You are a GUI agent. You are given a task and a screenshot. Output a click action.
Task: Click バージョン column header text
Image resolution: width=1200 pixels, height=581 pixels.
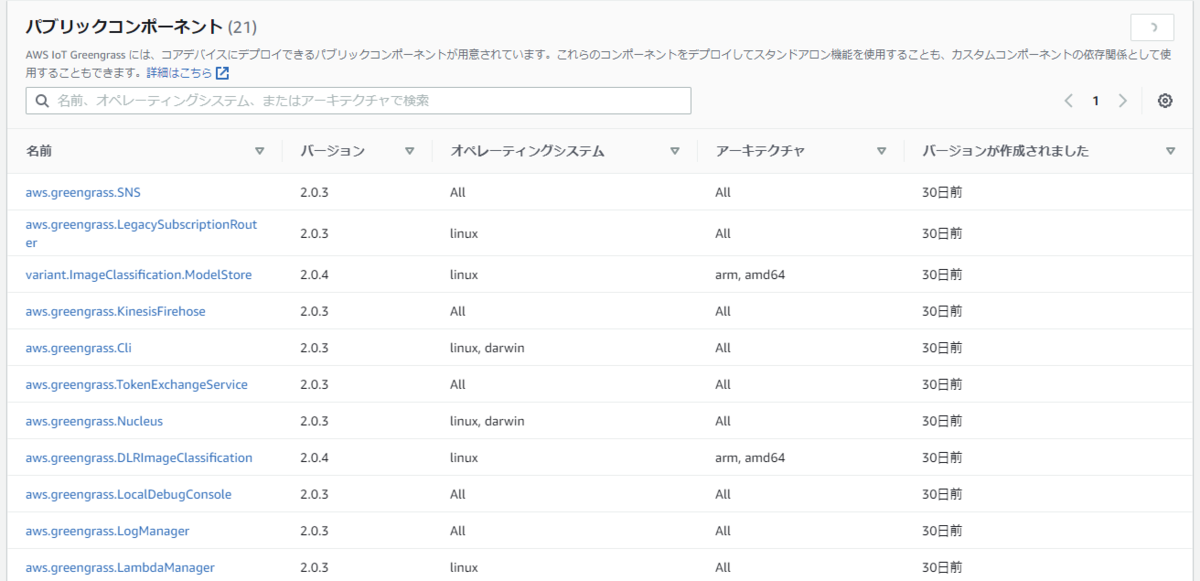(332, 152)
